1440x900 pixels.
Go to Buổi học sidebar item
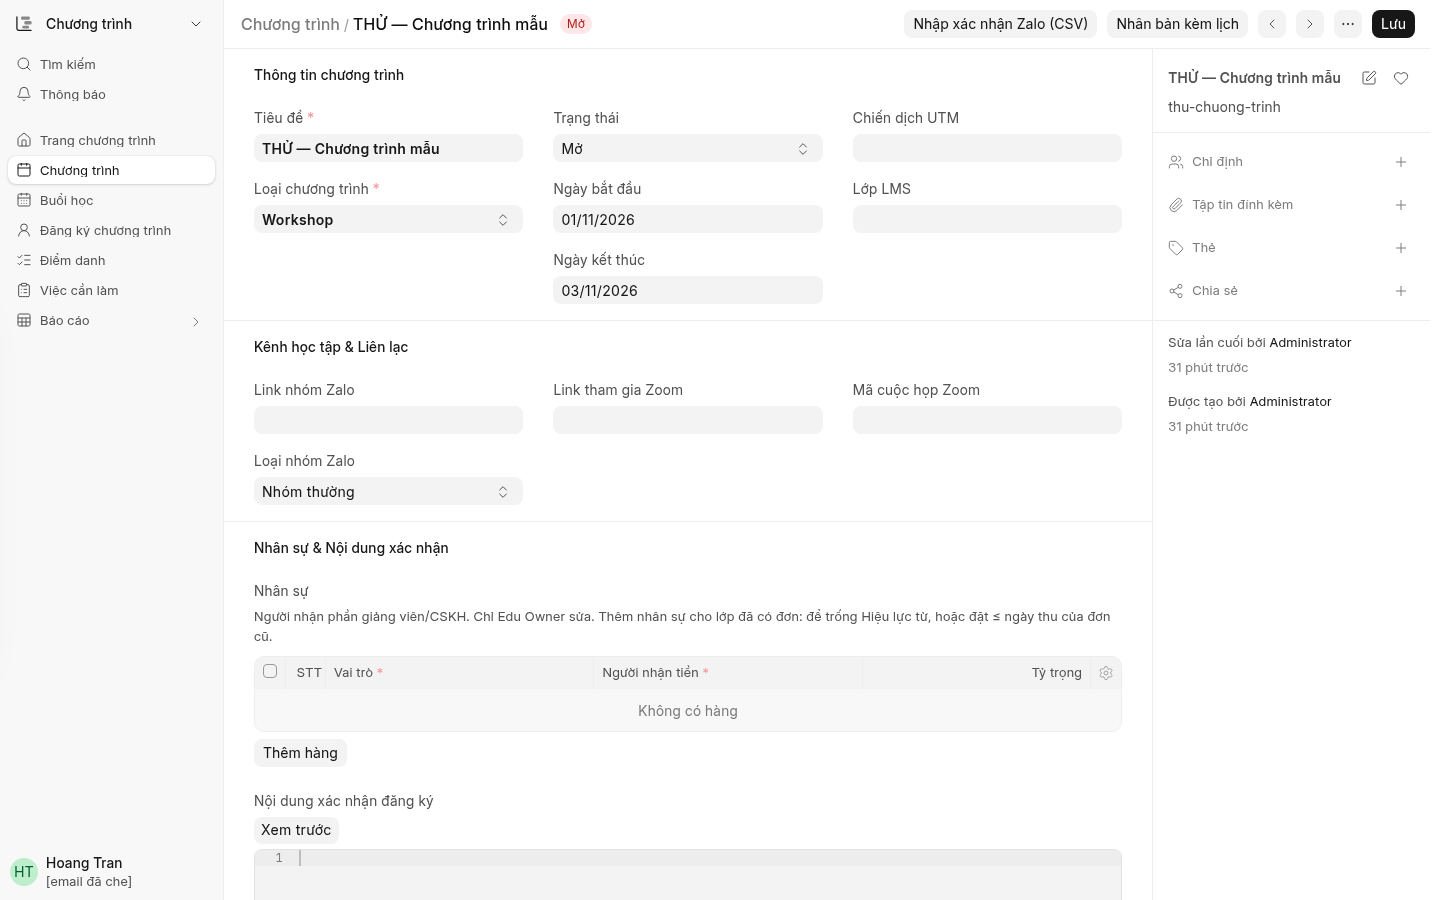coord(111,200)
